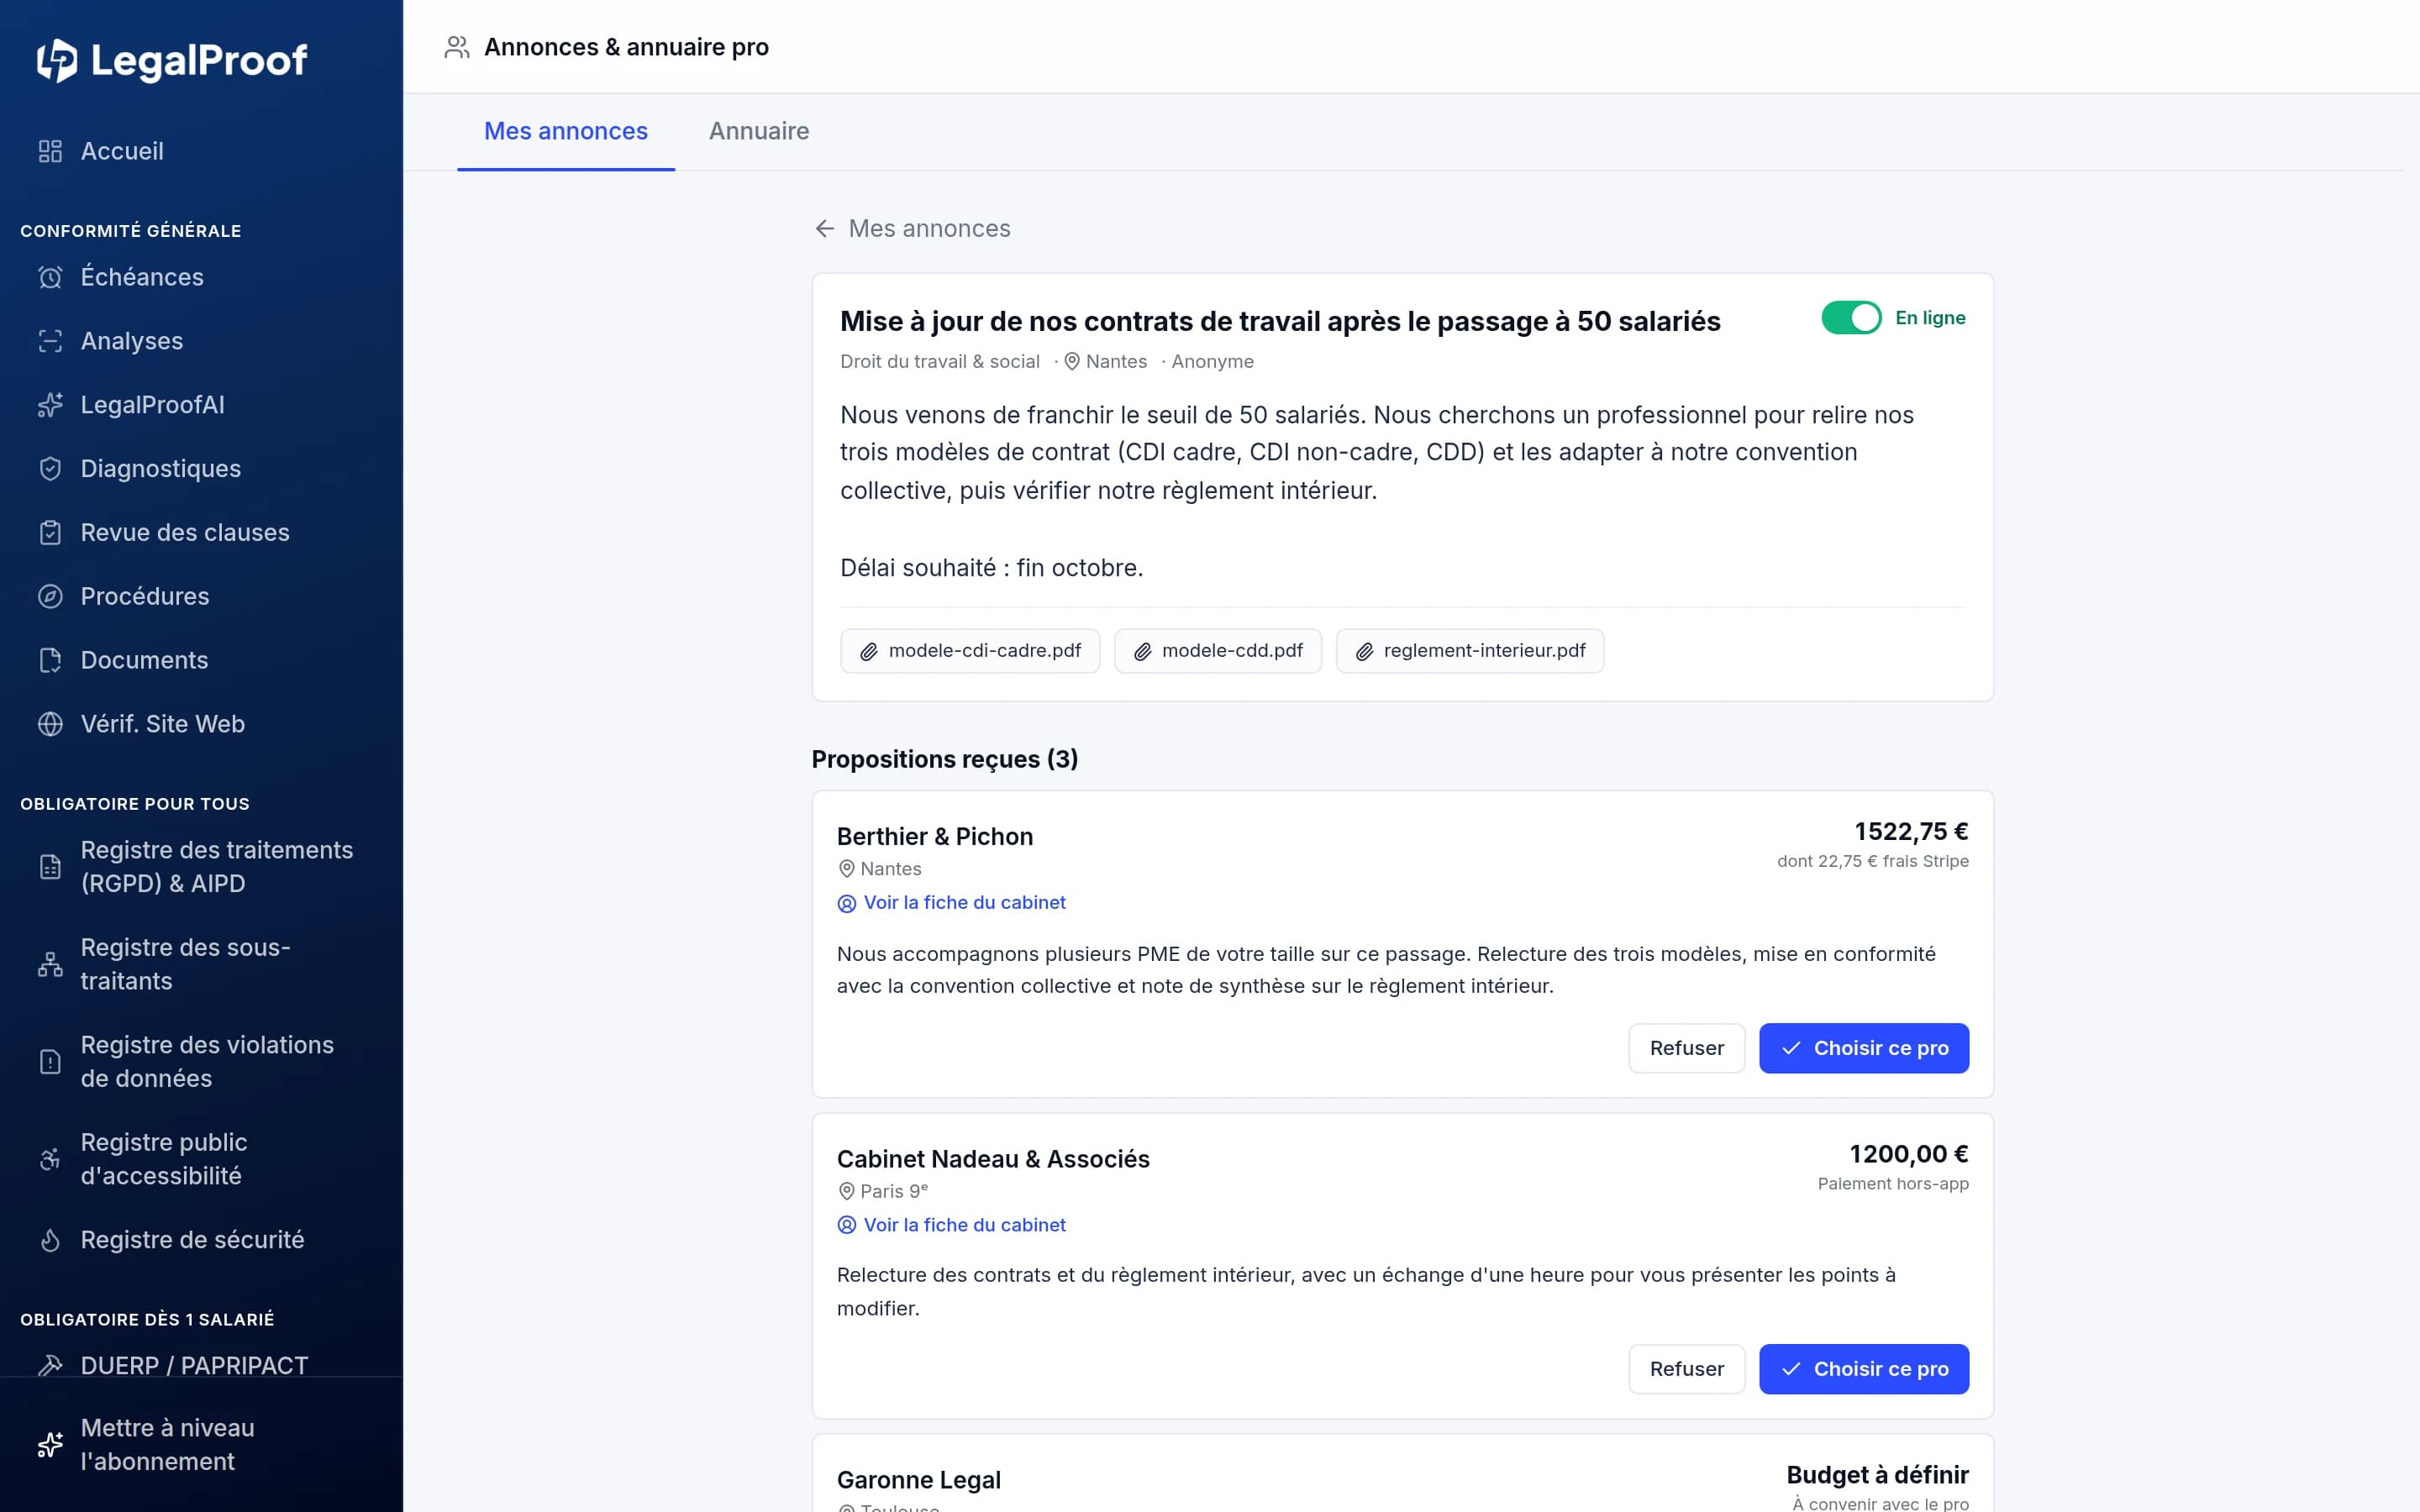This screenshot has height=1512, width=2420.
Task: Open Échéances clock icon
Action: (50, 277)
